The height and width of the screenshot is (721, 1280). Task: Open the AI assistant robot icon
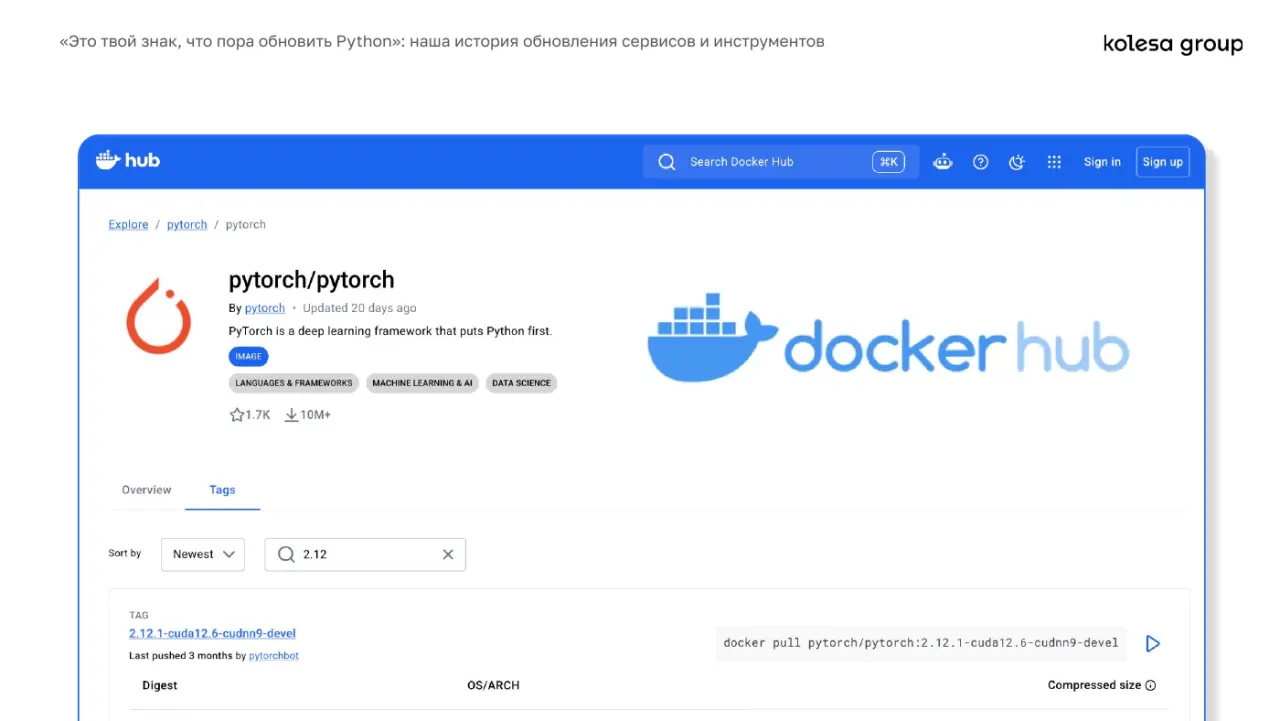click(x=943, y=162)
